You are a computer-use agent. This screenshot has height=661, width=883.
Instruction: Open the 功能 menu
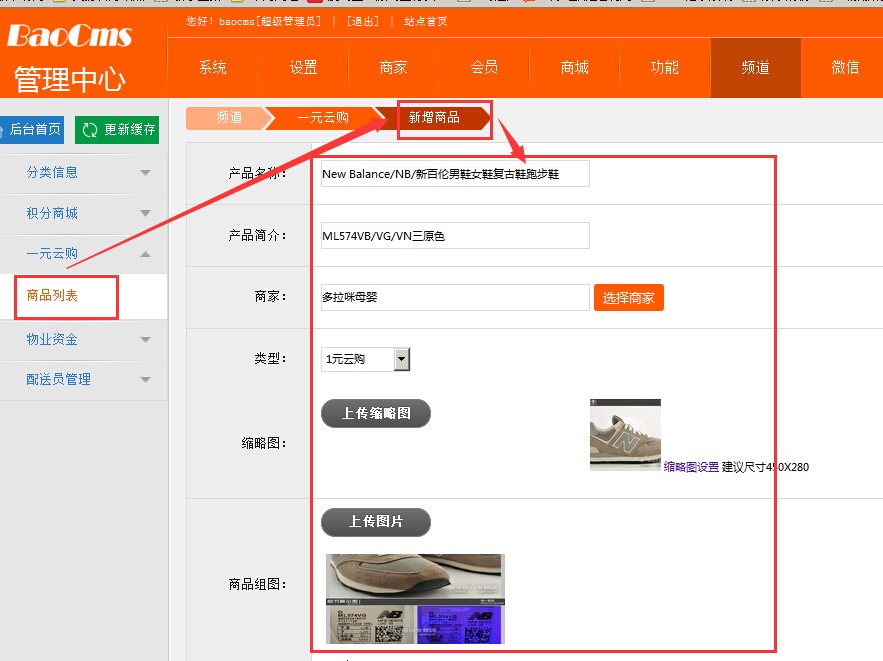(665, 68)
